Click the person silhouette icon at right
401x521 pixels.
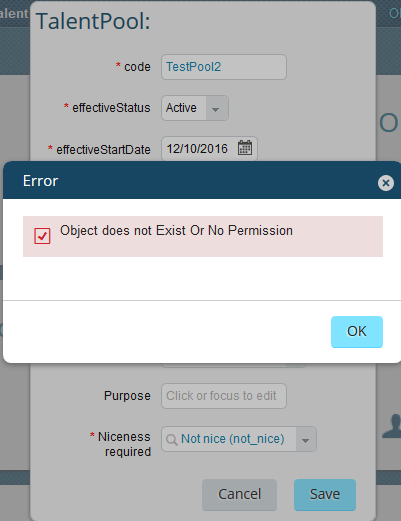(x=392, y=426)
